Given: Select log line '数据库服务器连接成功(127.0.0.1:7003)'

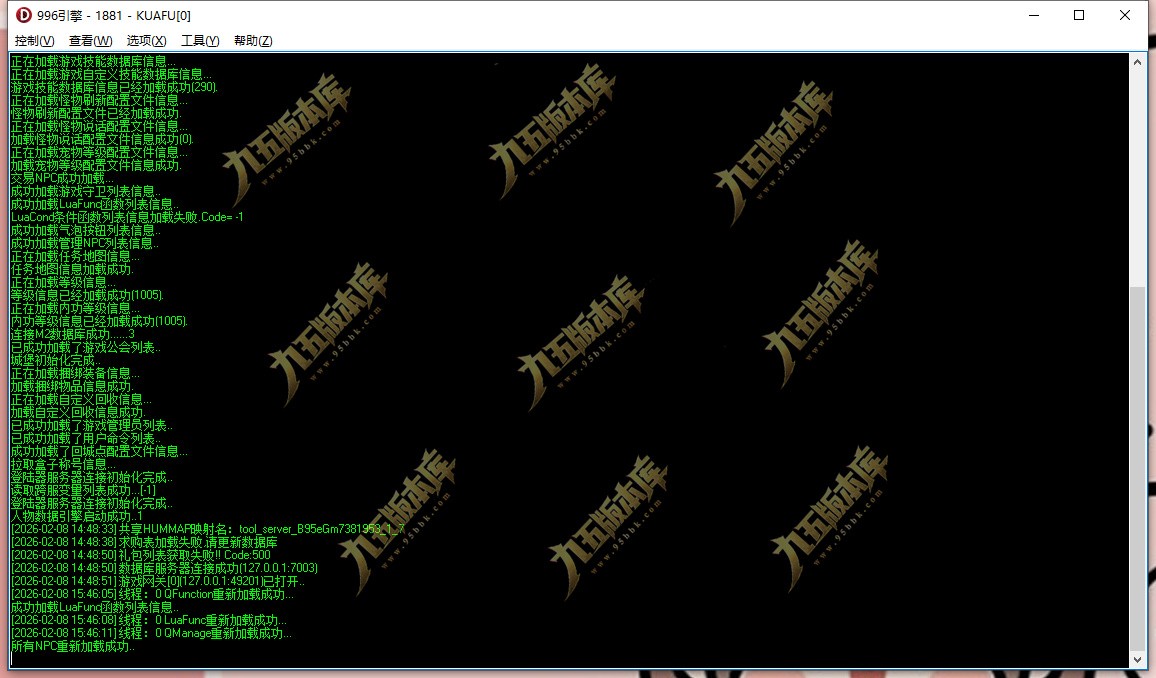Looking at the screenshot, I should click(x=164, y=568).
